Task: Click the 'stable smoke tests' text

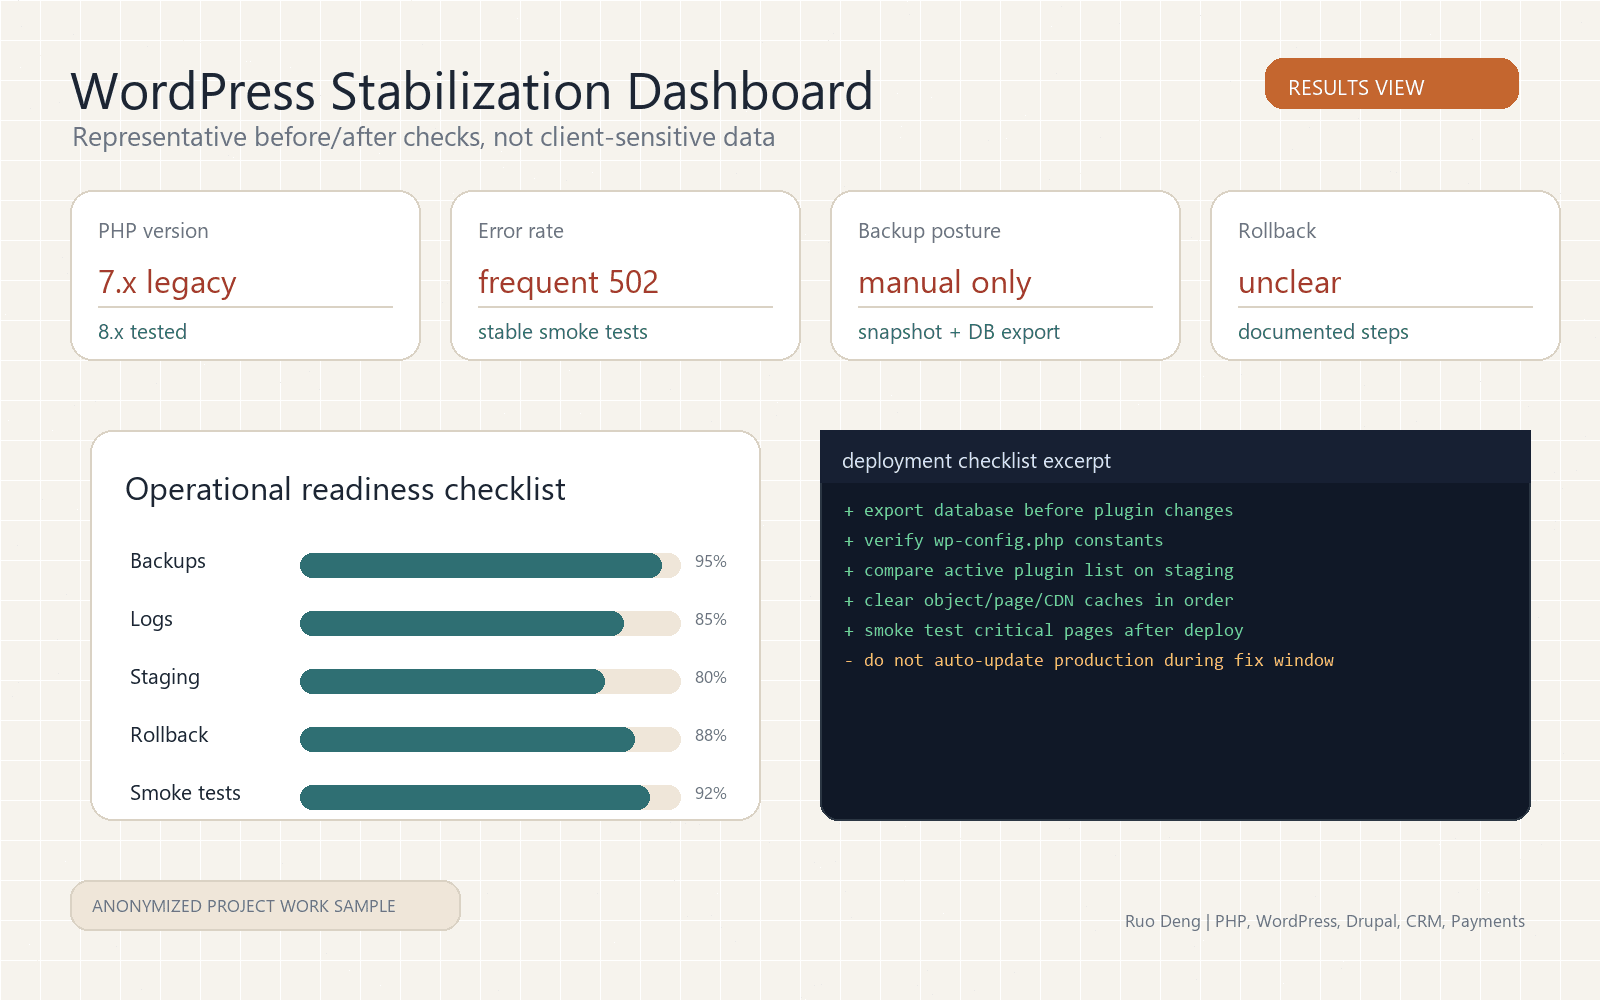Action: point(563,332)
